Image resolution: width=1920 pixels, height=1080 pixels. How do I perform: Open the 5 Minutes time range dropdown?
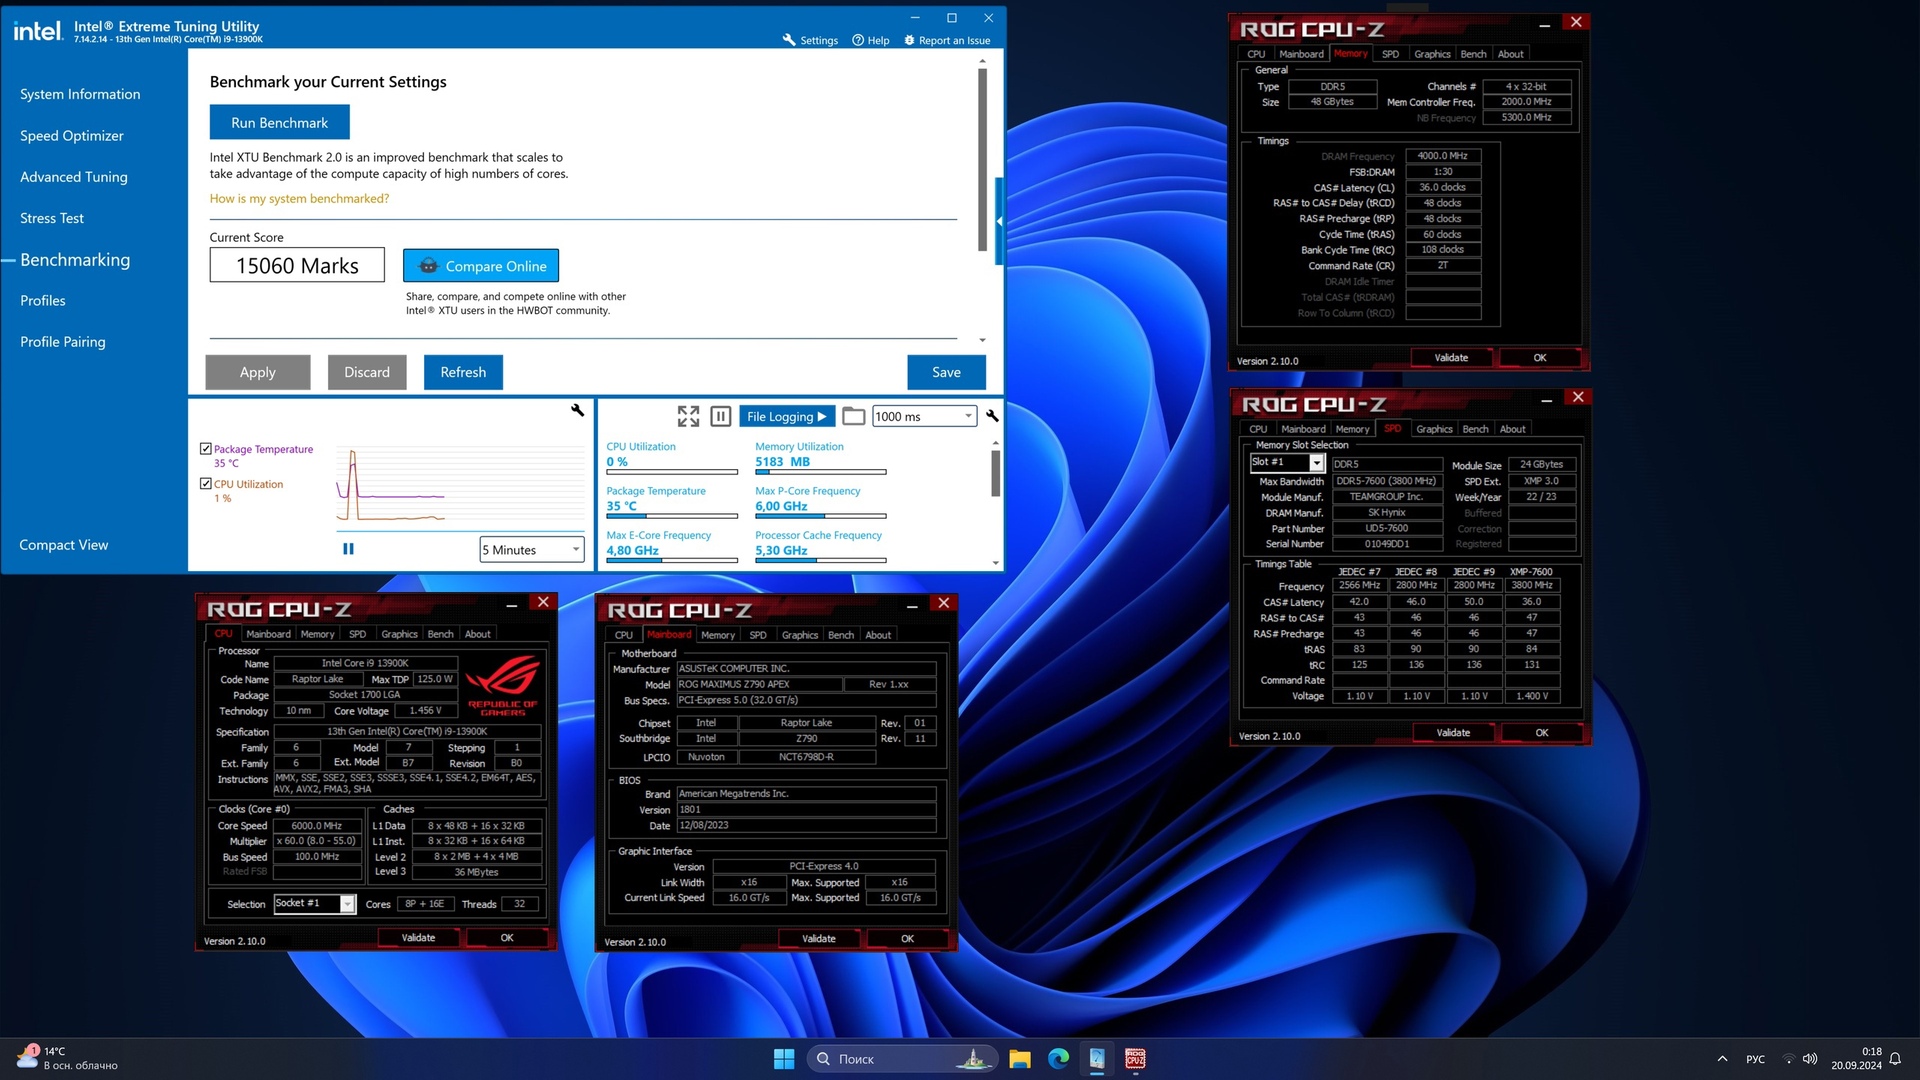point(532,550)
